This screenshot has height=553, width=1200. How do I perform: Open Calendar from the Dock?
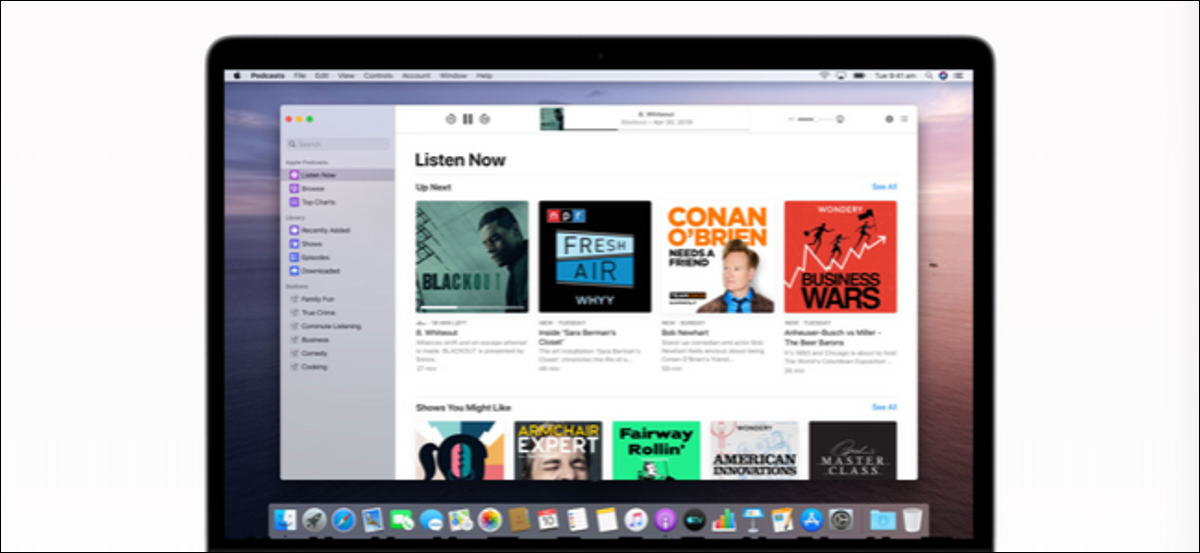(548, 519)
